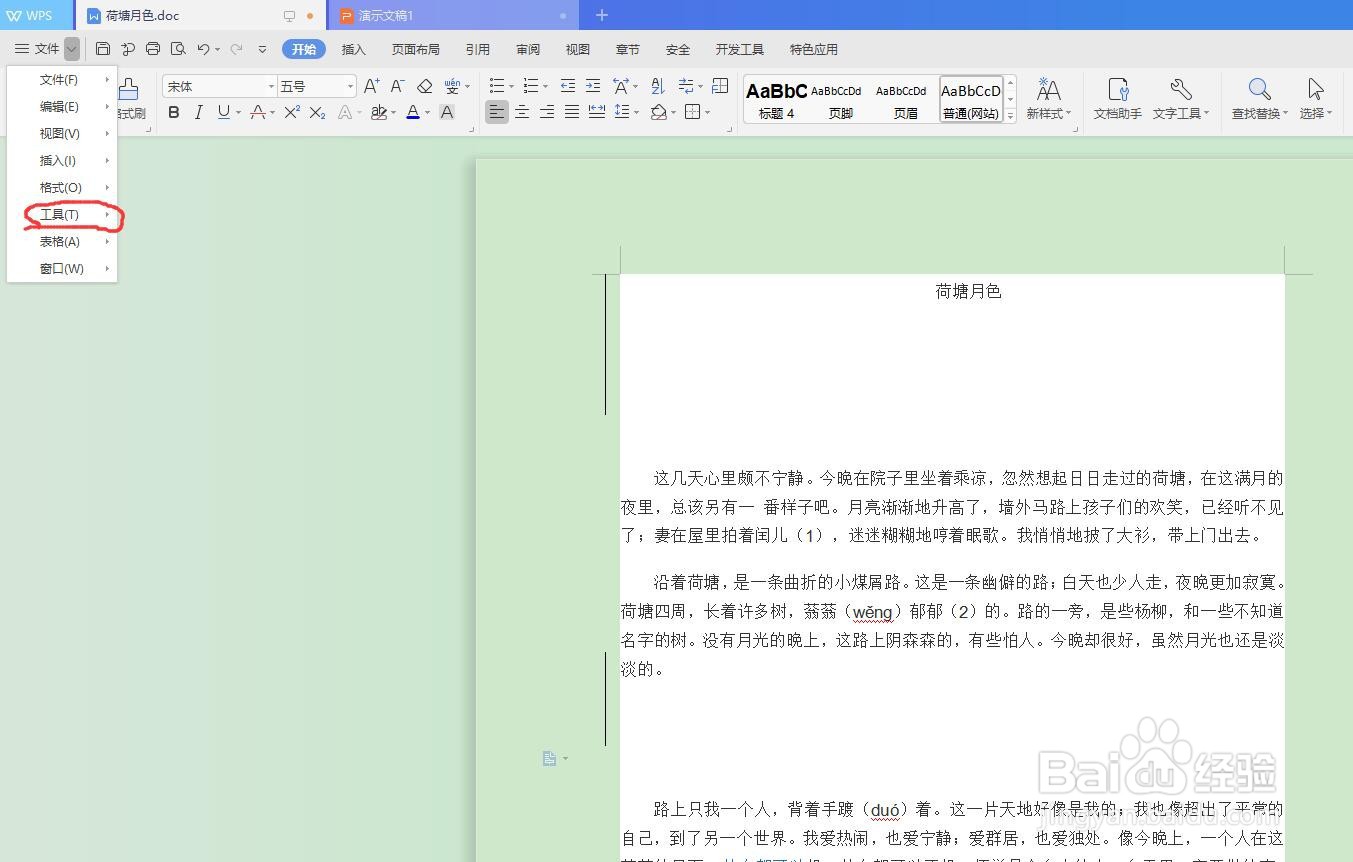Screen dimensions: 1353x862
Task: Switch to the 开发工具 ribbon tab
Action: (740, 49)
